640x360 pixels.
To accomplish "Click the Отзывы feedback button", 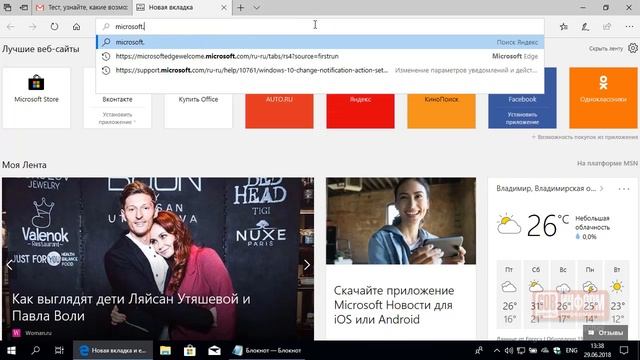I will pos(605,333).
